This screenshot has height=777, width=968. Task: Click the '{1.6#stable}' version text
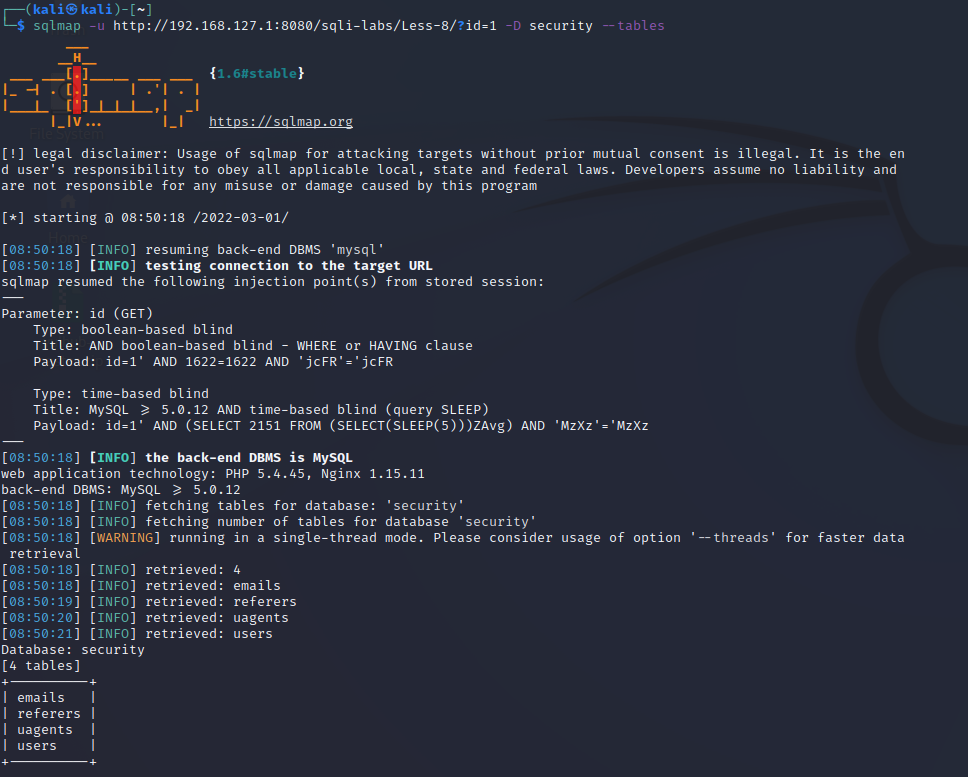(257, 73)
